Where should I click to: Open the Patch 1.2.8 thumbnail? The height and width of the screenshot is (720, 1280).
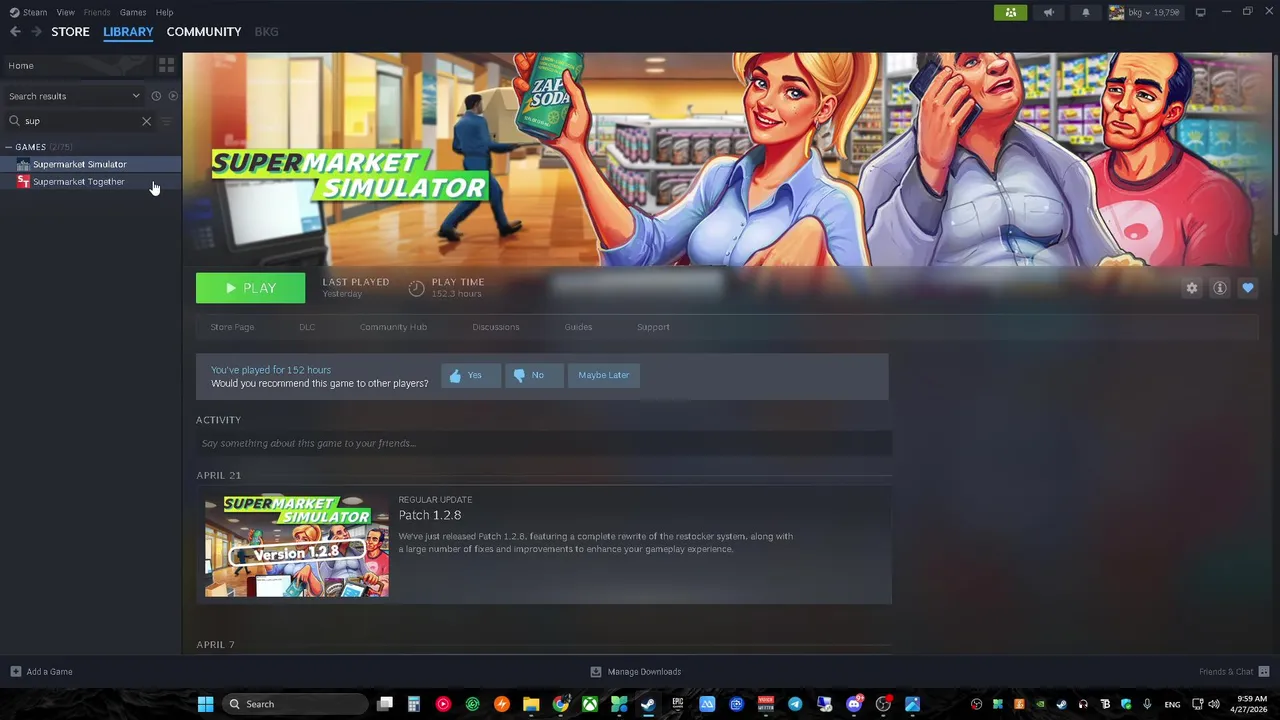tap(297, 545)
